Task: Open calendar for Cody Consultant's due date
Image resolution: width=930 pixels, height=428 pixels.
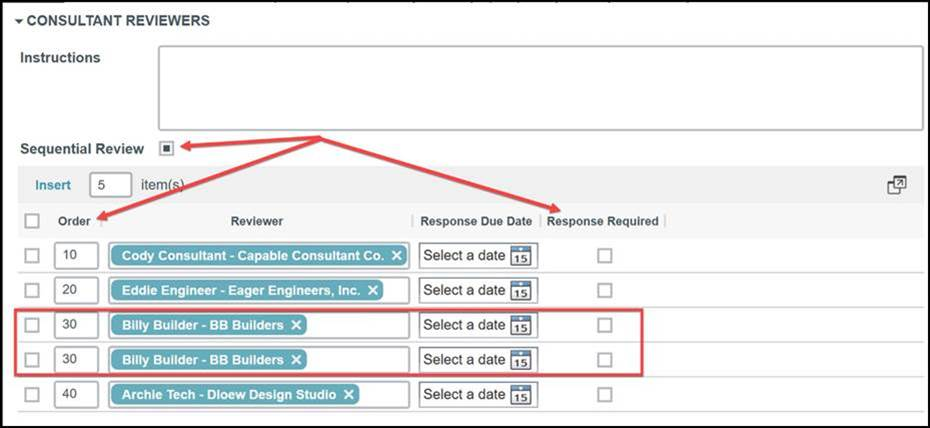Action: [523, 256]
